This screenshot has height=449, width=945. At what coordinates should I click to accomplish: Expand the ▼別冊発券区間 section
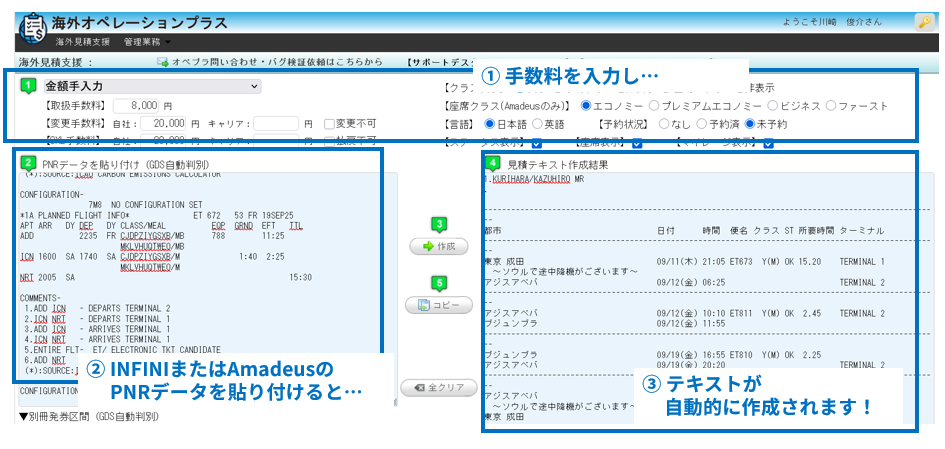(x=89, y=416)
